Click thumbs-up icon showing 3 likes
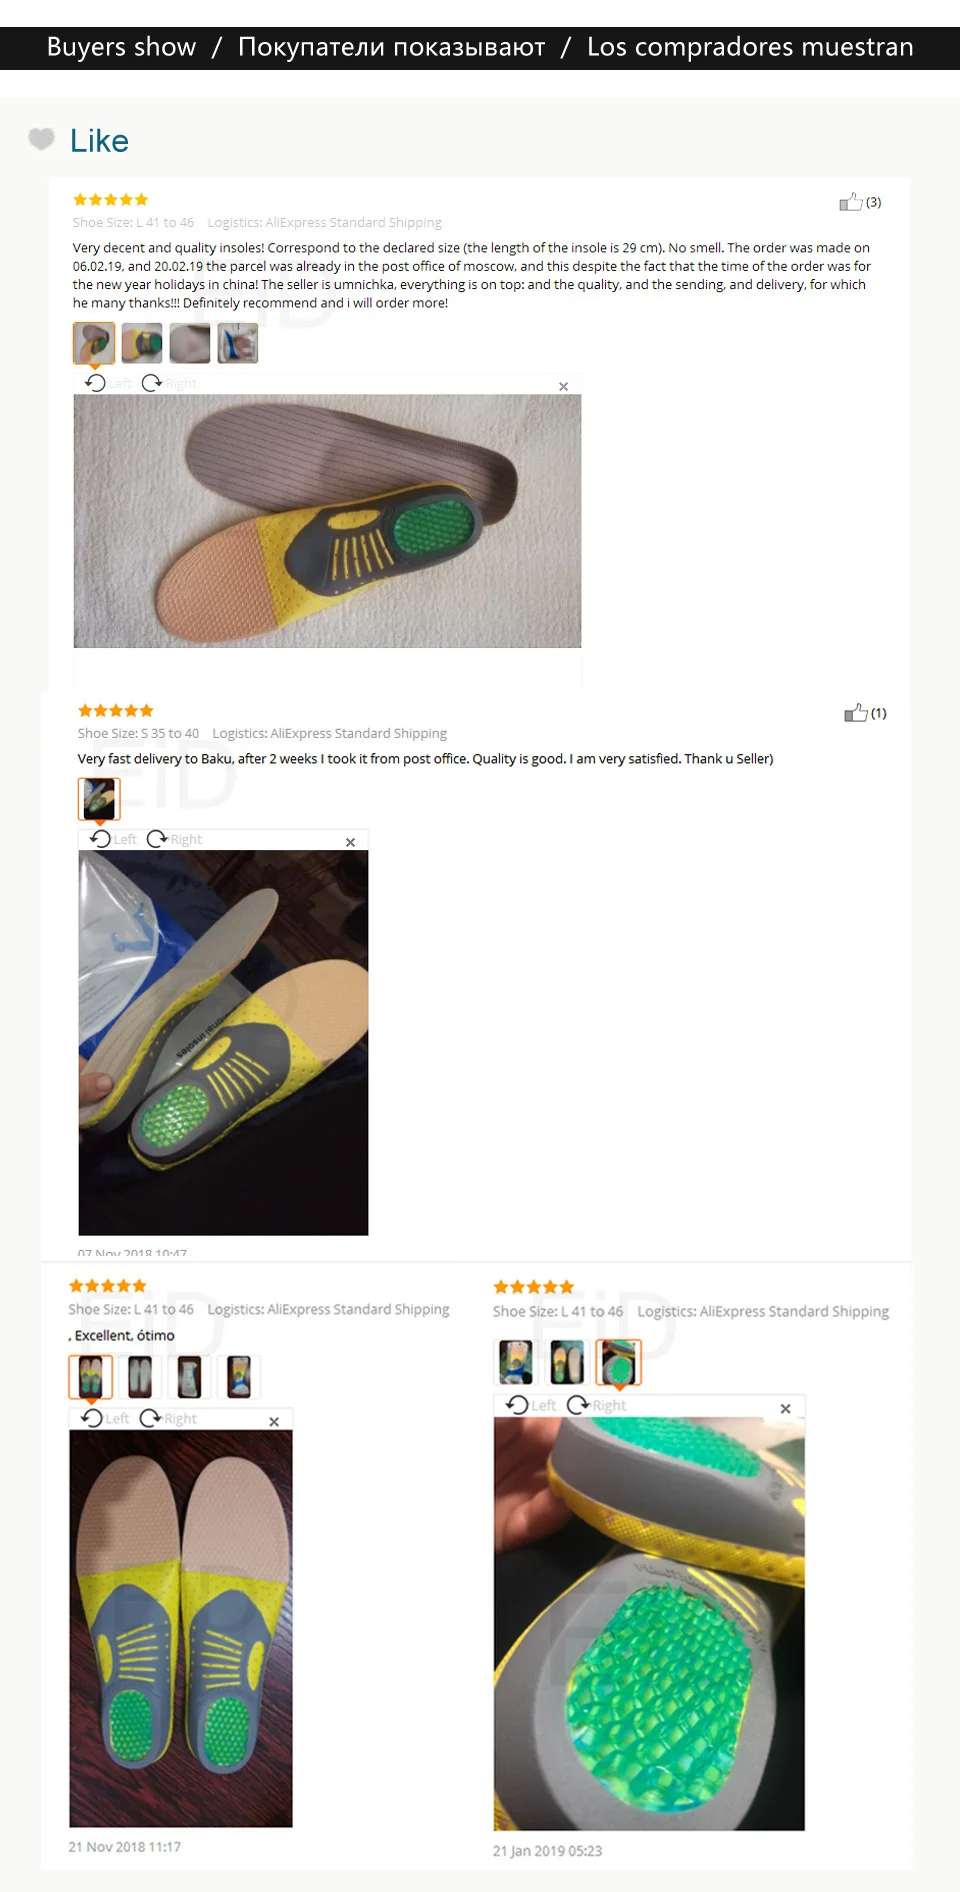Image resolution: width=960 pixels, height=1892 pixels. click(x=850, y=202)
